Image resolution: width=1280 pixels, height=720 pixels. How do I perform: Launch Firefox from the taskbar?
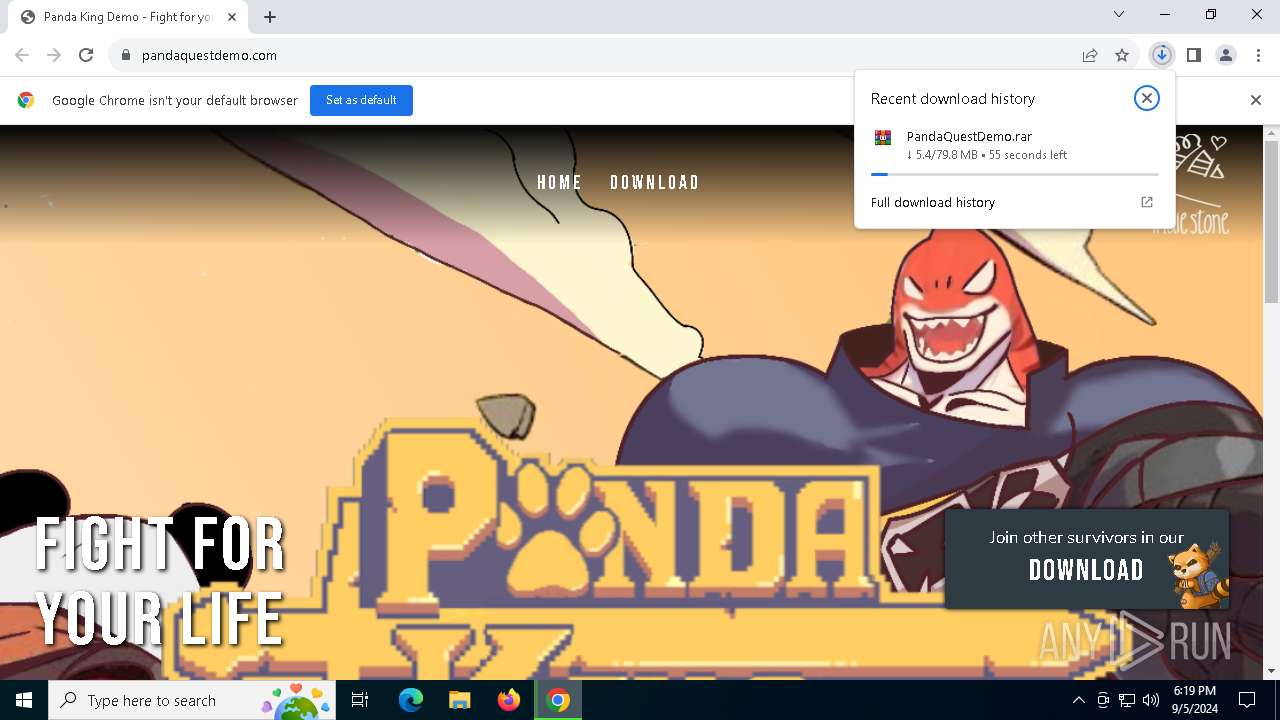[509, 700]
